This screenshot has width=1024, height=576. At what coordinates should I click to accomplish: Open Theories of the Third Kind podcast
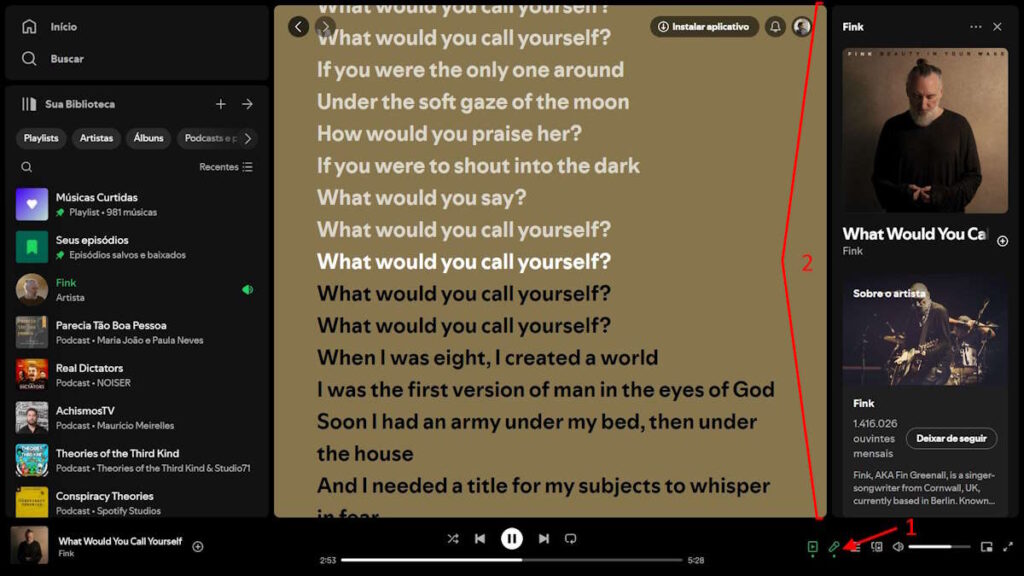134,460
